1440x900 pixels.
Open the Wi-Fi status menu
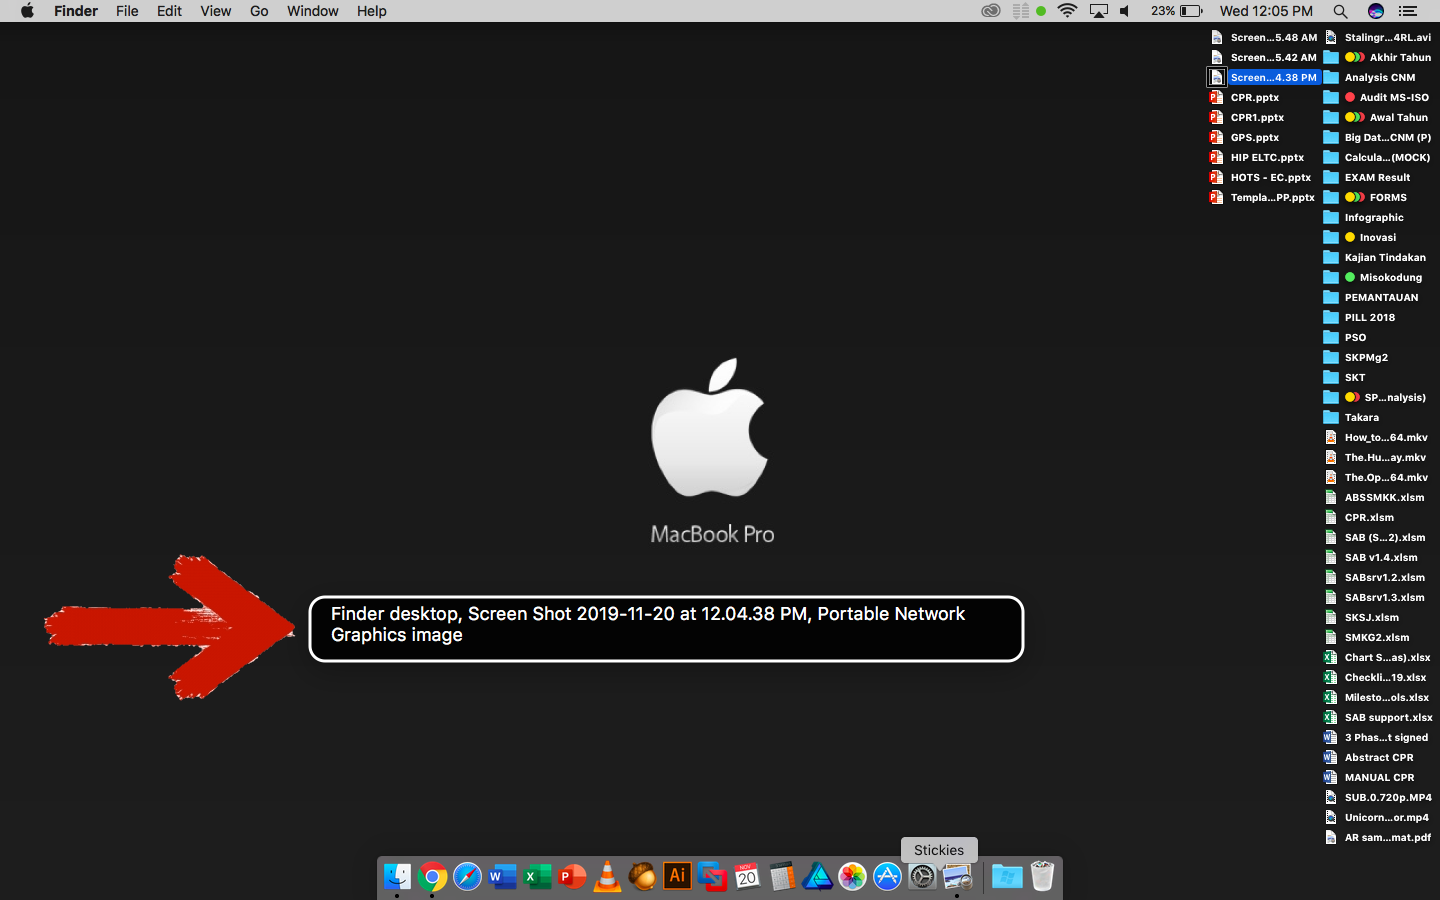pyautogui.click(x=1068, y=11)
